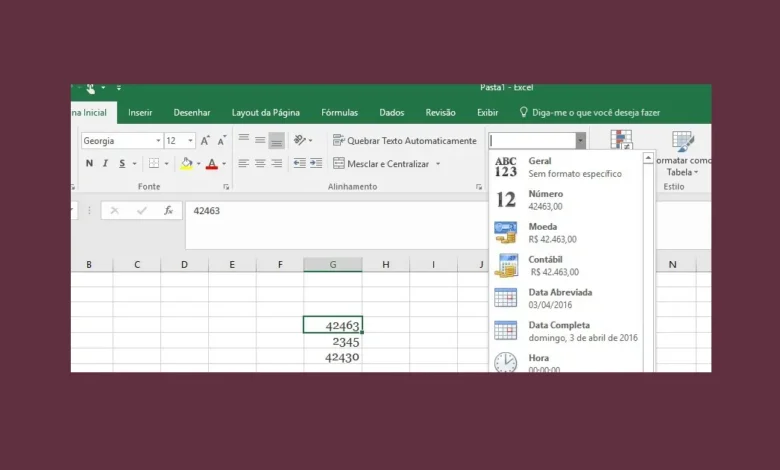Viewport: 780px width, 470px height.
Task: Open the Revisão tab
Action: 441,112
